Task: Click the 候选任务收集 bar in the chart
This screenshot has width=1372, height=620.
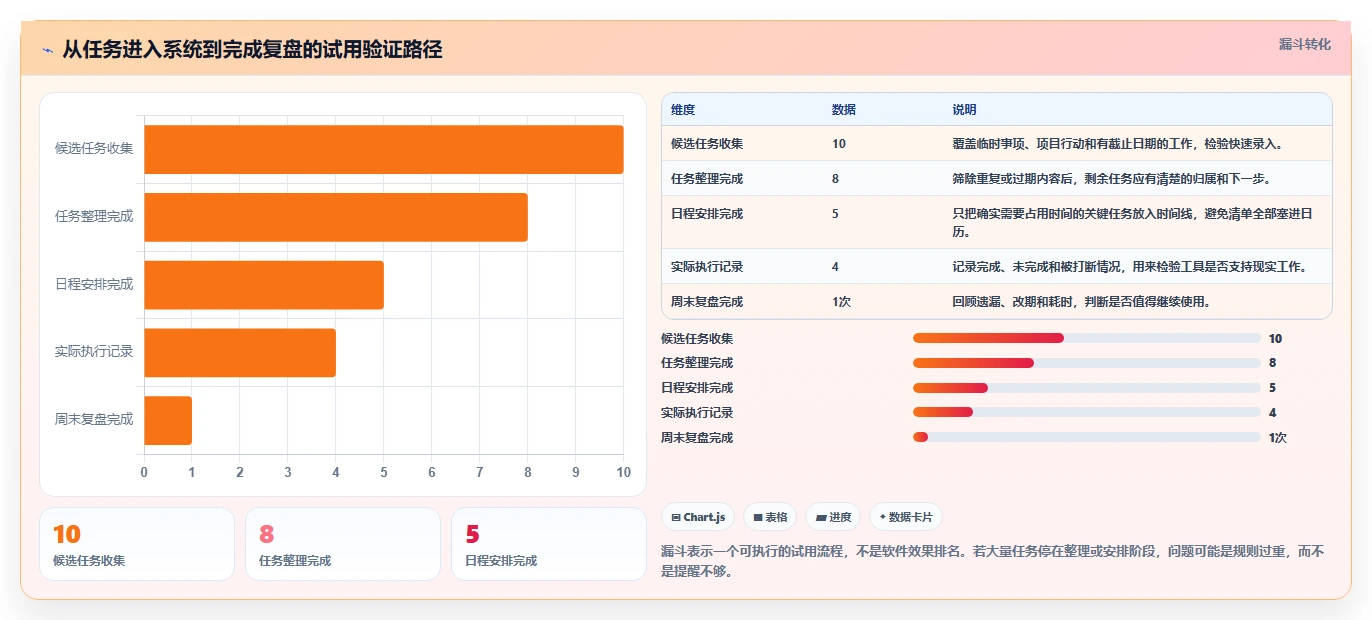Action: point(384,149)
